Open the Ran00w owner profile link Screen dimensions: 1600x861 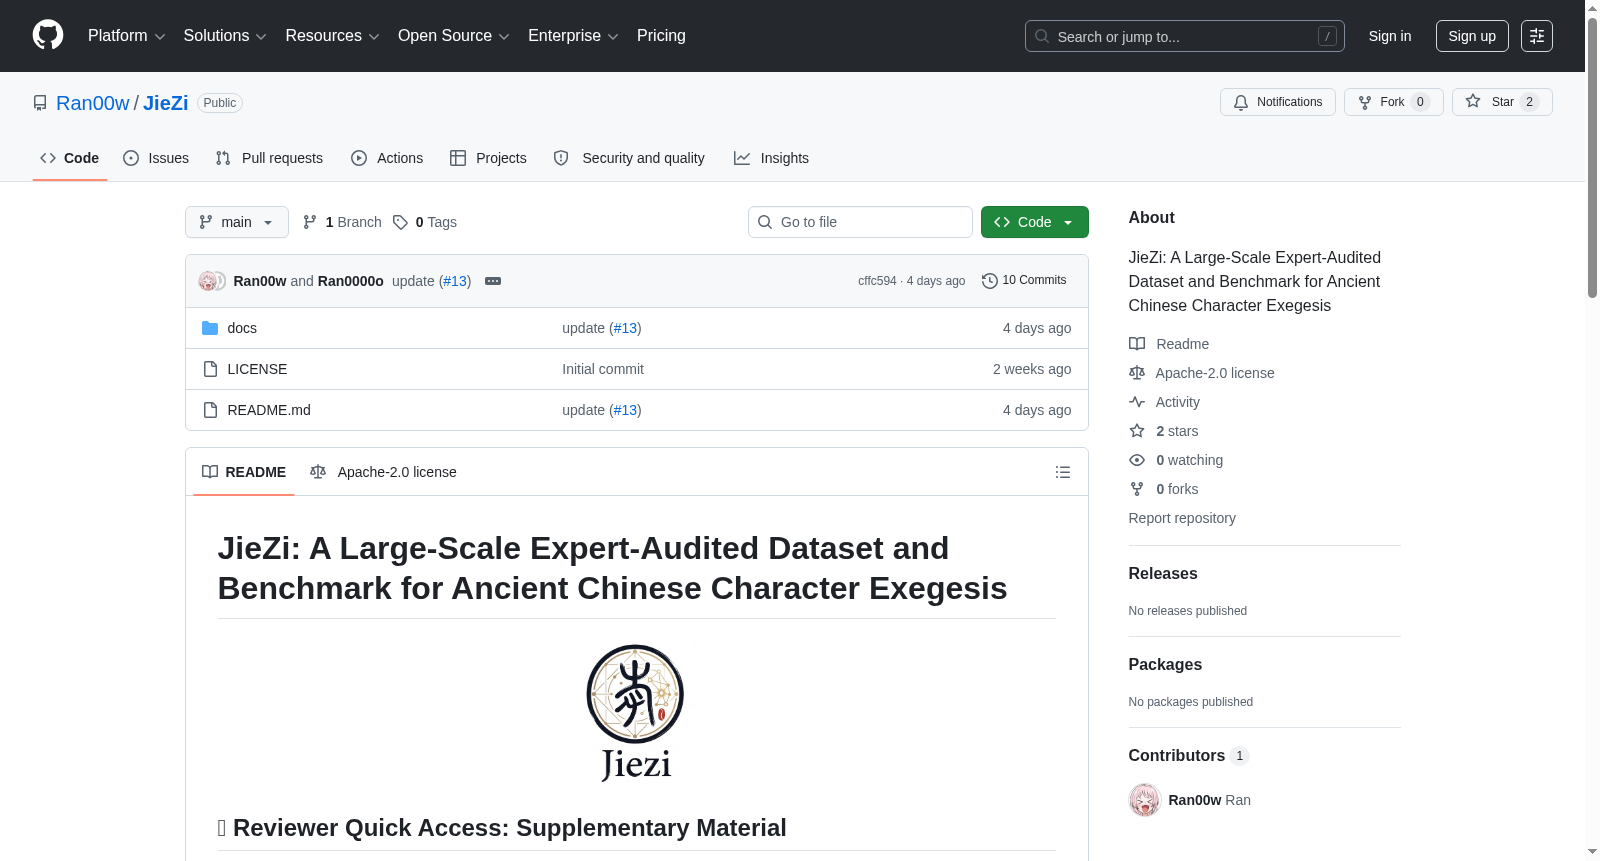pyautogui.click(x=93, y=103)
